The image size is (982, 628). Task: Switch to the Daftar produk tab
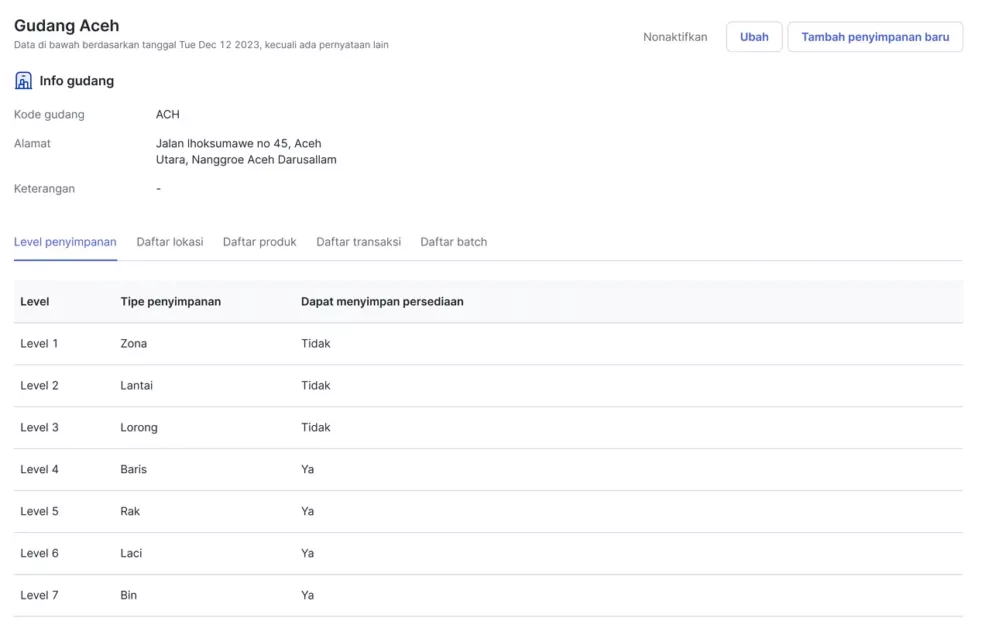pyautogui.click(x=259, y=242)
